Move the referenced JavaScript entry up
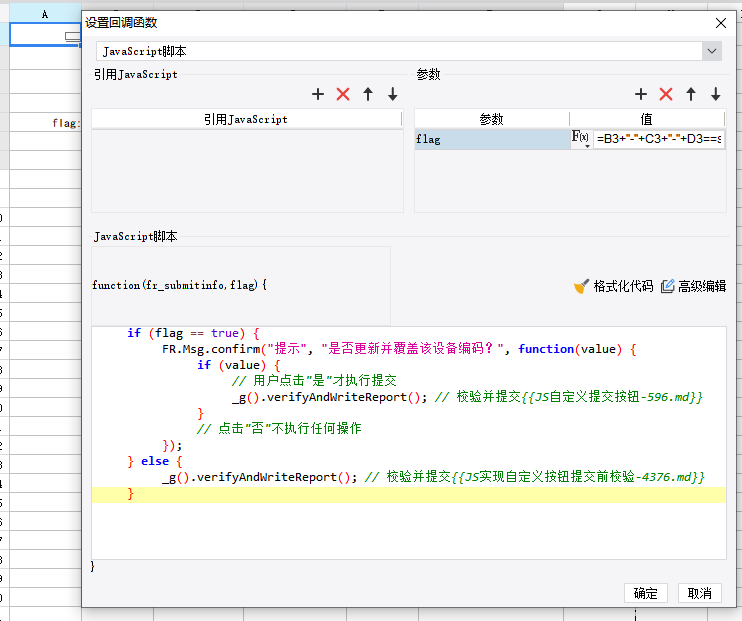Viewport: 742px width, 621px height. [368, 94]
